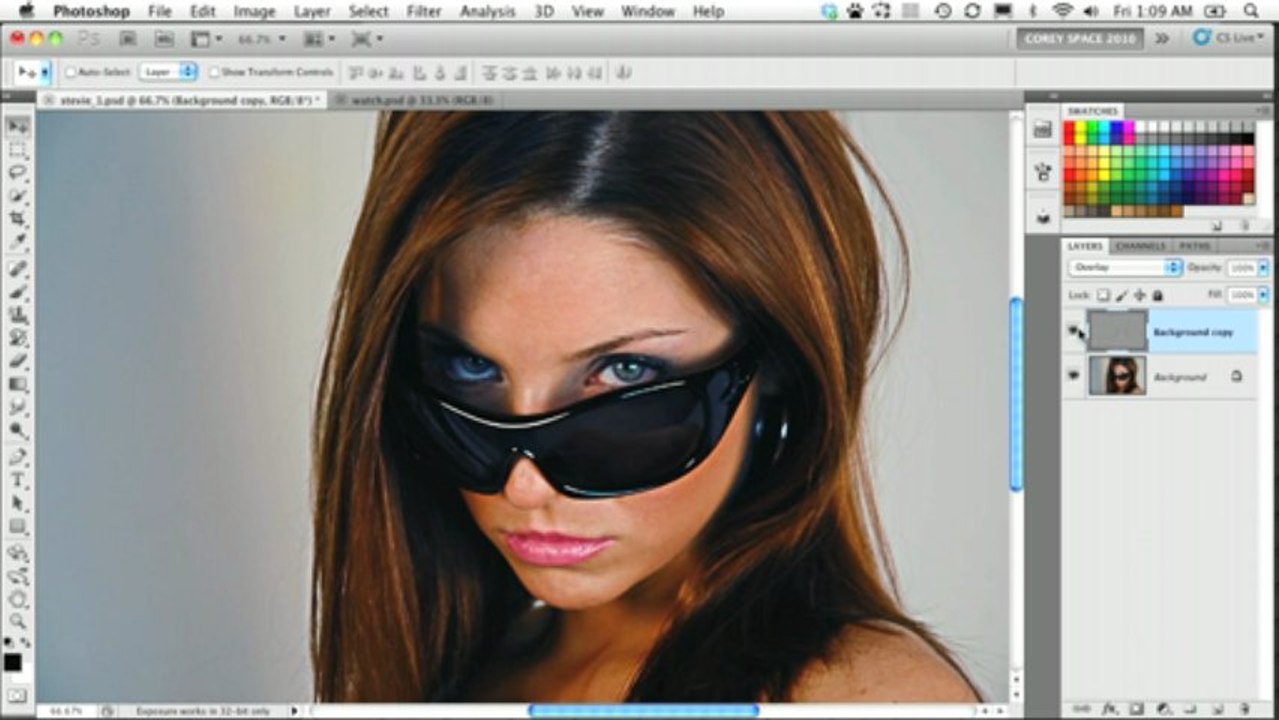Switch to the Channels tab
Screen dimensions: 1279x720
1140,246
